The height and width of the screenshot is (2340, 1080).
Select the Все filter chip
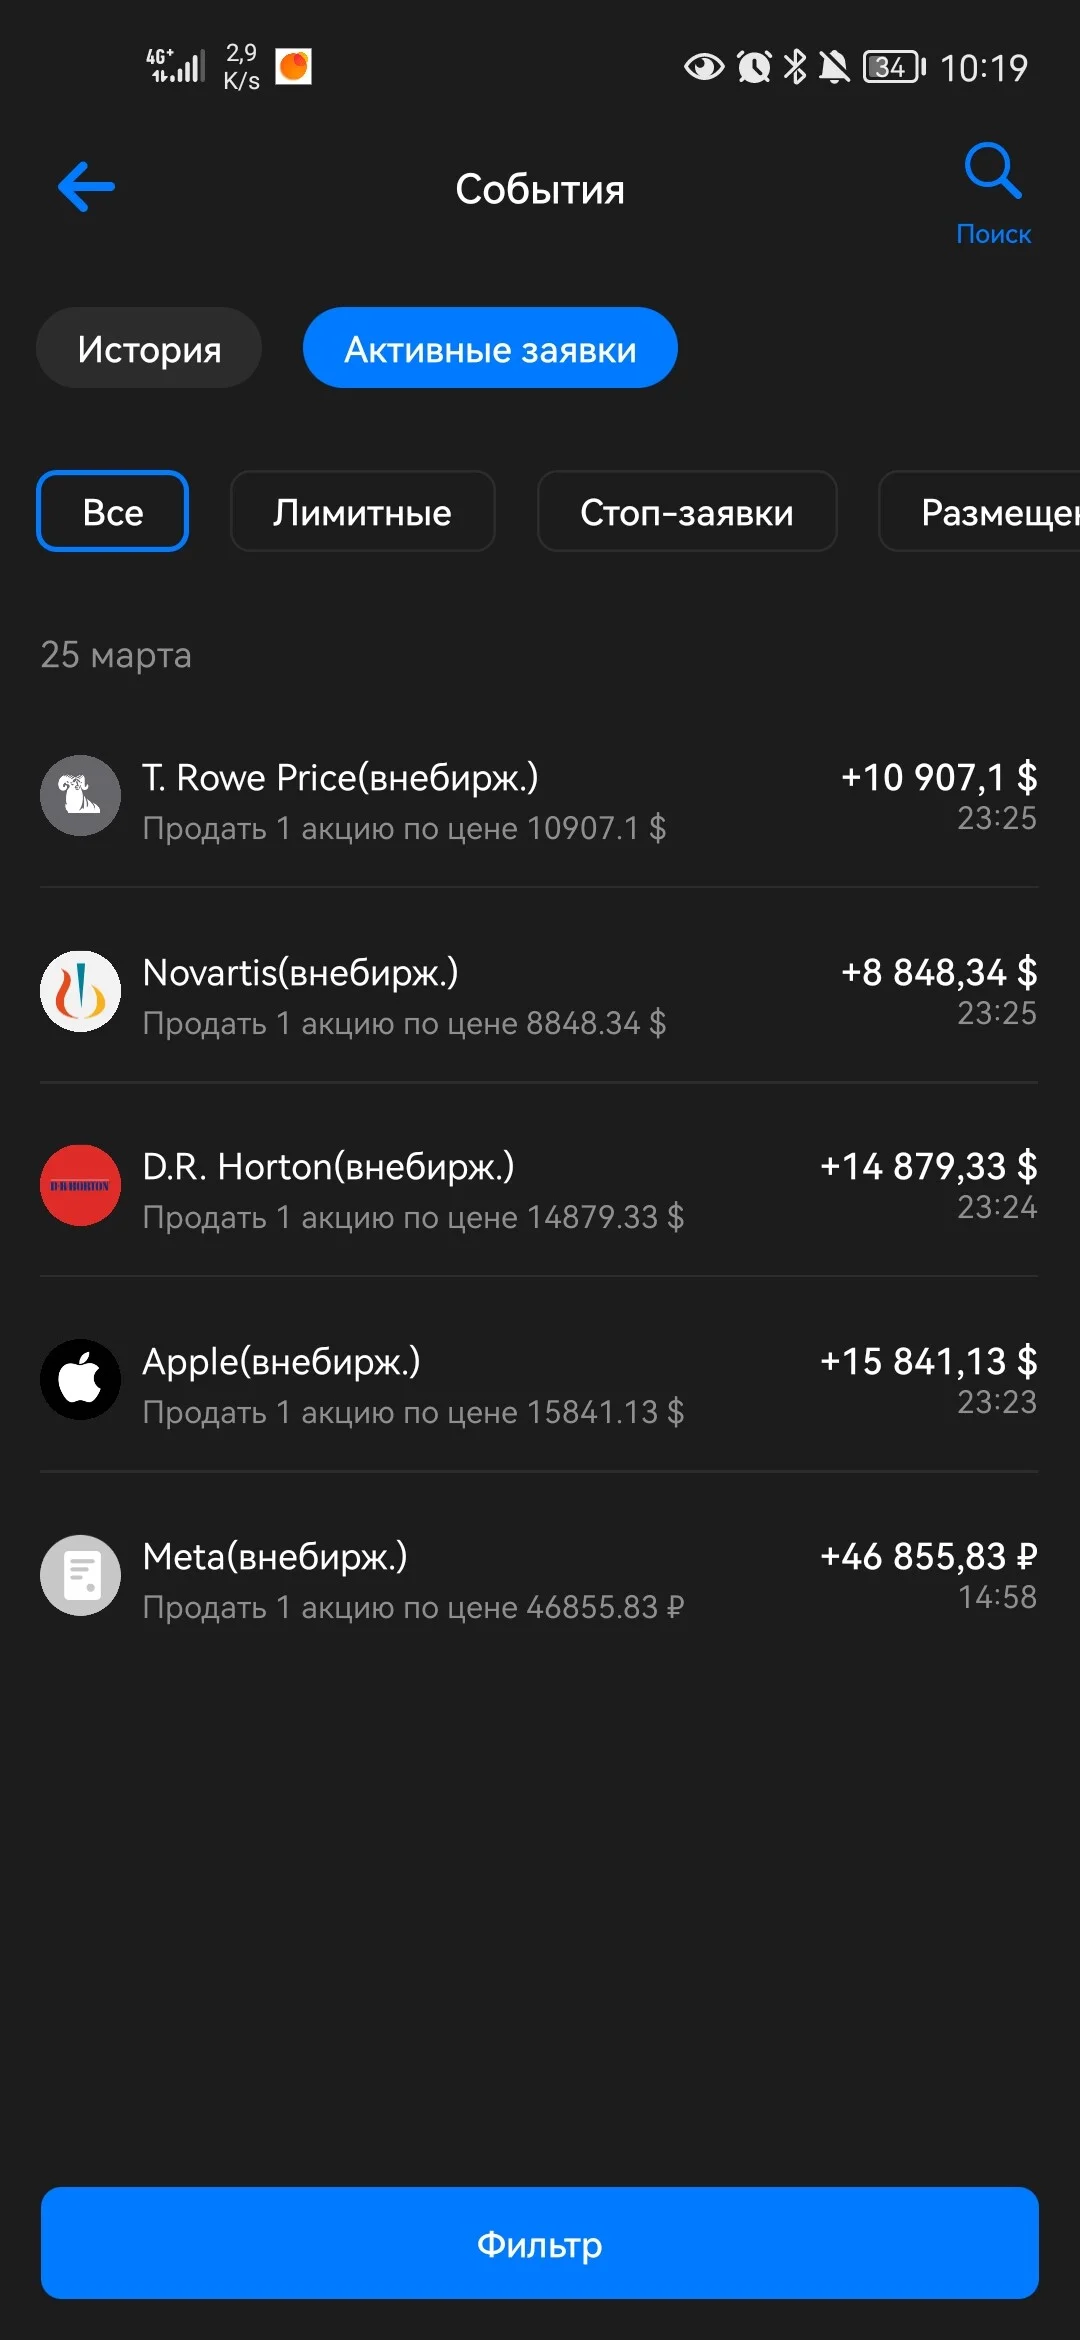[x=113, y=511]
